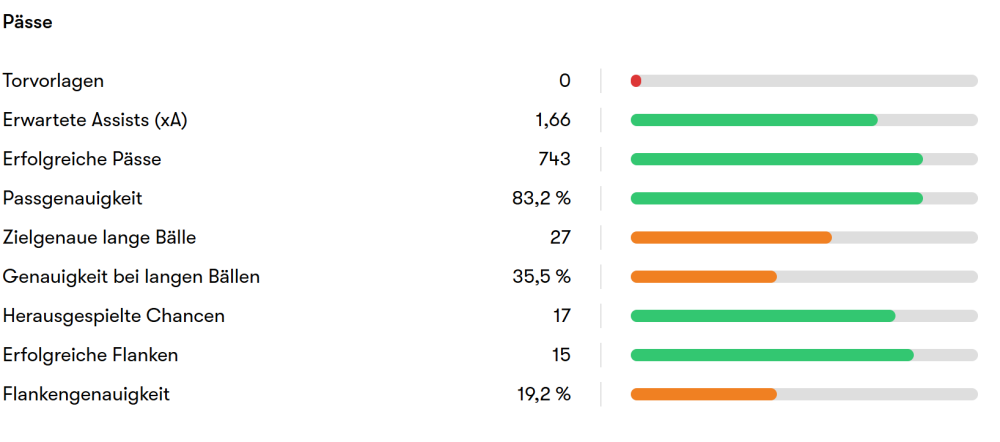Click Genauigkeit bei langen Bällen label
This screenshot has width=1000, height=442.
coord(131,277)
